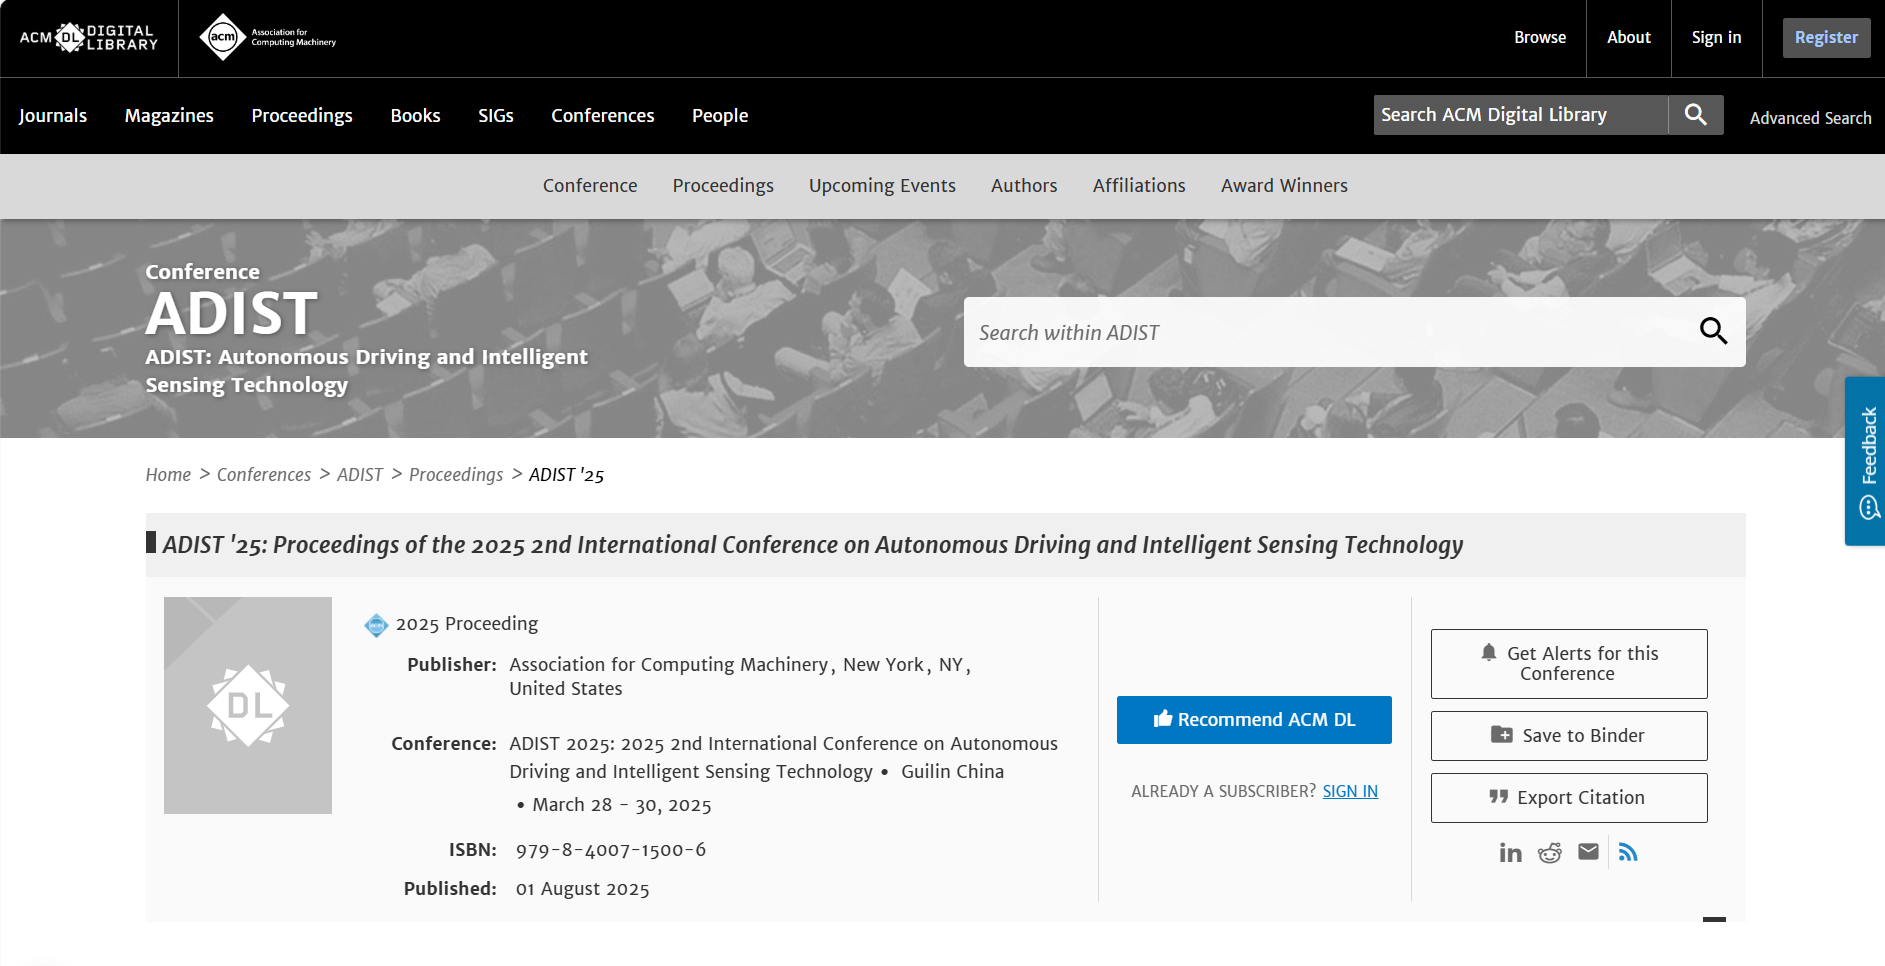The width and height of the screenshot is (1885, 966).
Task: Open the About menu
Action: 1628,37
